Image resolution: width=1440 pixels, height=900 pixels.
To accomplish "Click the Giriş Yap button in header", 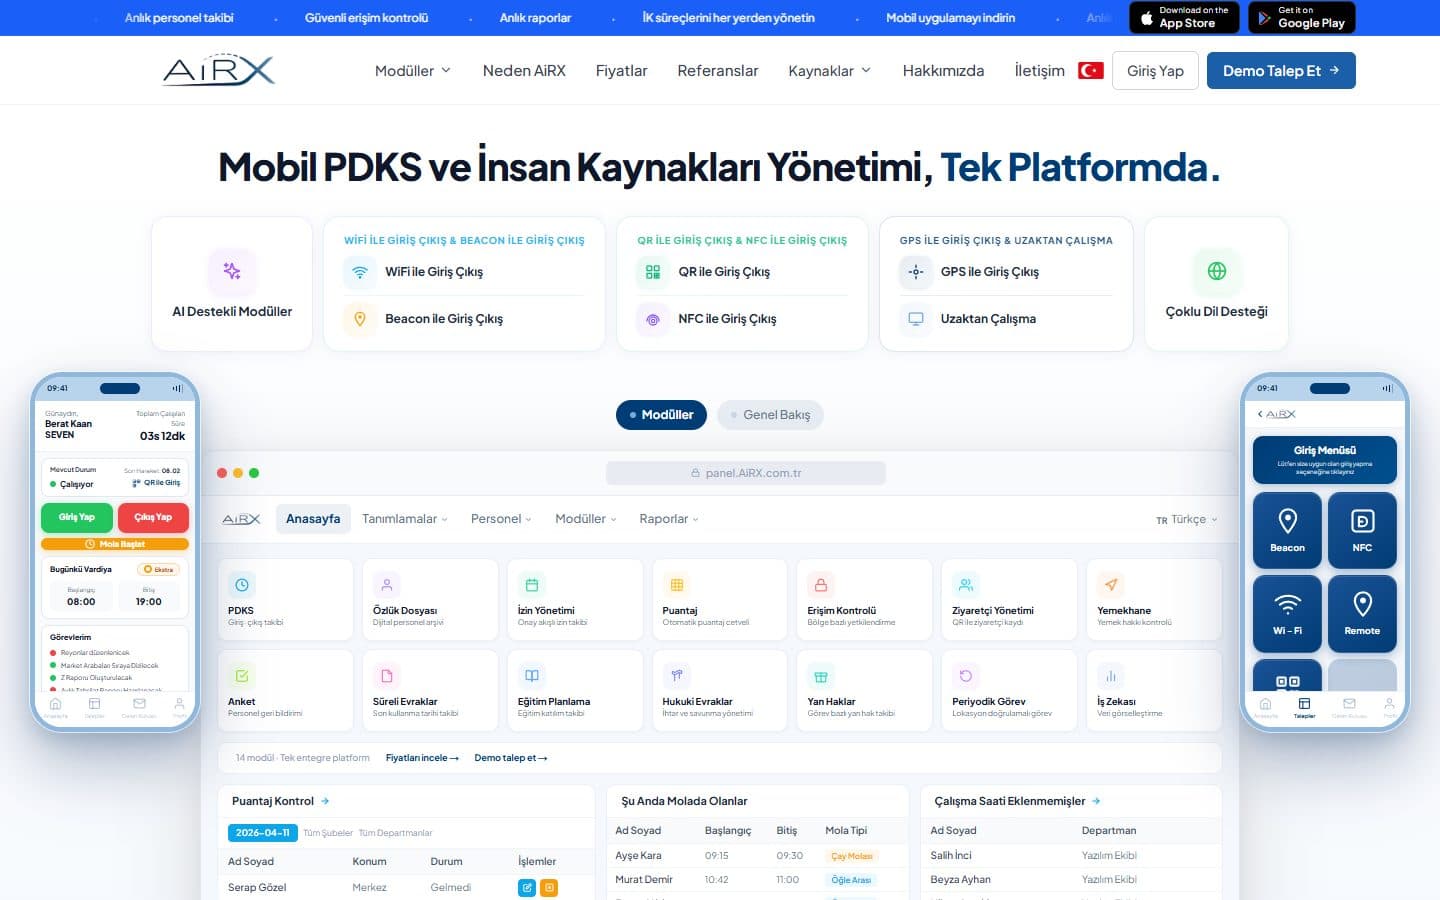I will click(x=1155, y=71).
